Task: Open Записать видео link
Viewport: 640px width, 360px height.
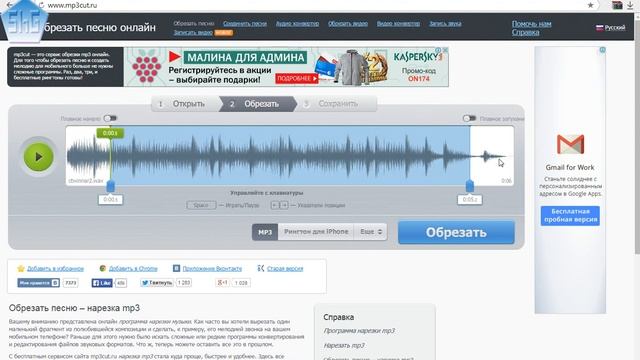Action: pos(193,33)
